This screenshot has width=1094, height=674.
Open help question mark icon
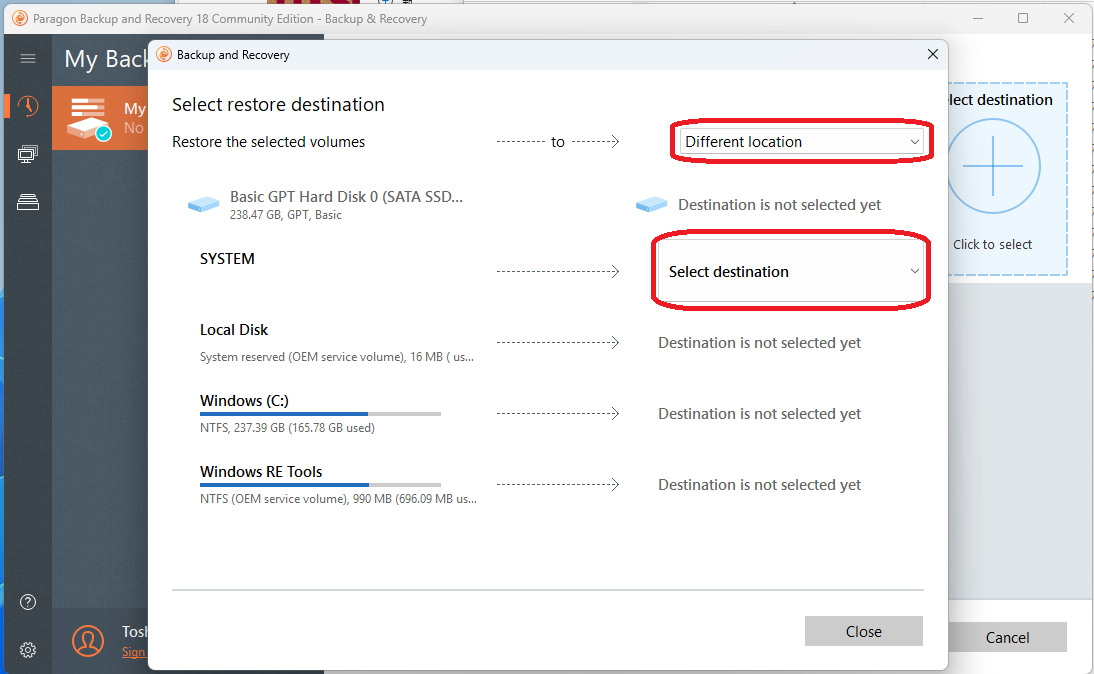click(x=28, y=602)
